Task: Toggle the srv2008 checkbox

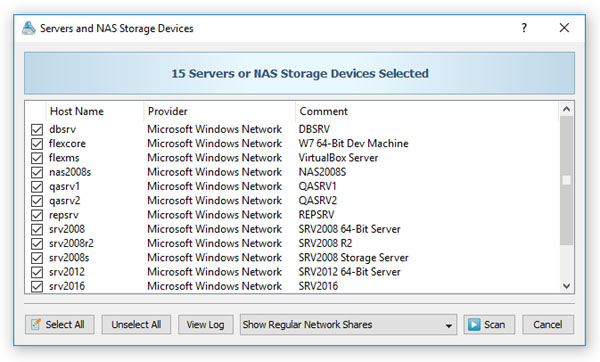Action: point(37,229)
